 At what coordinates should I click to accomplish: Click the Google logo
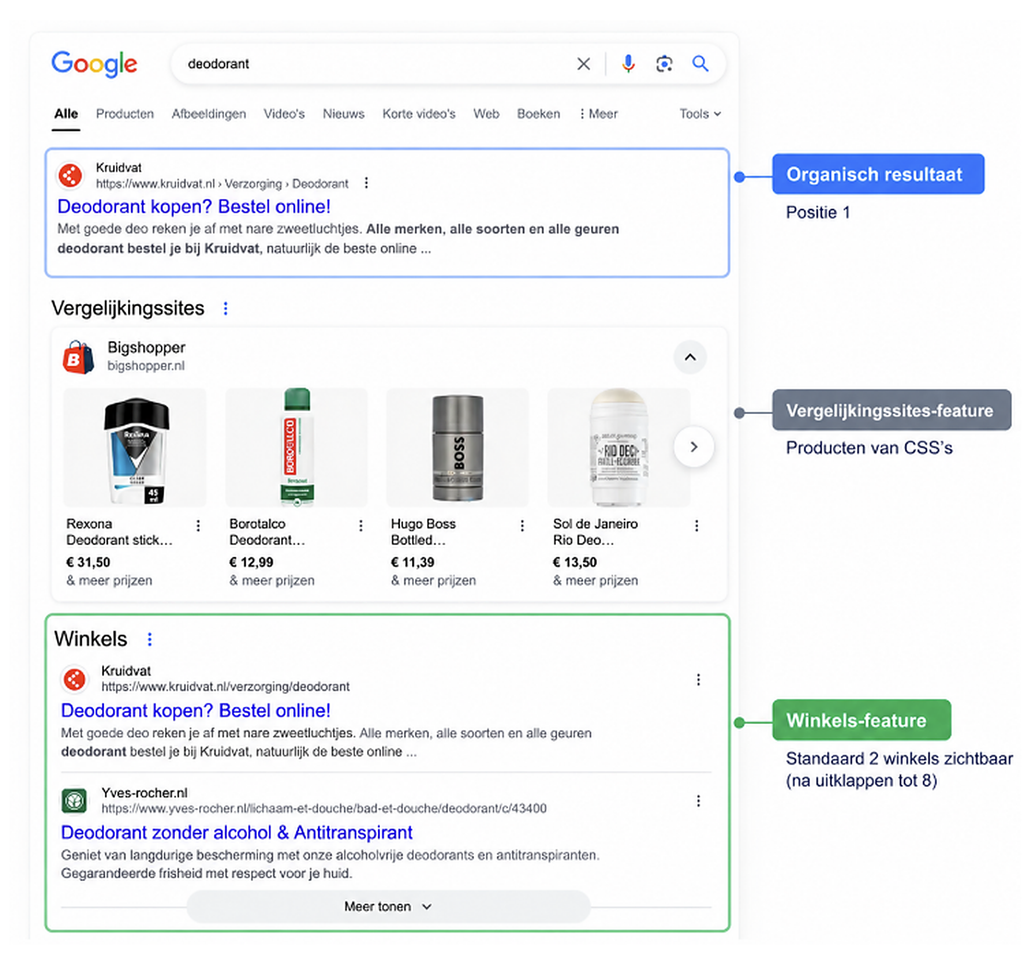click(x=95, y=64)
